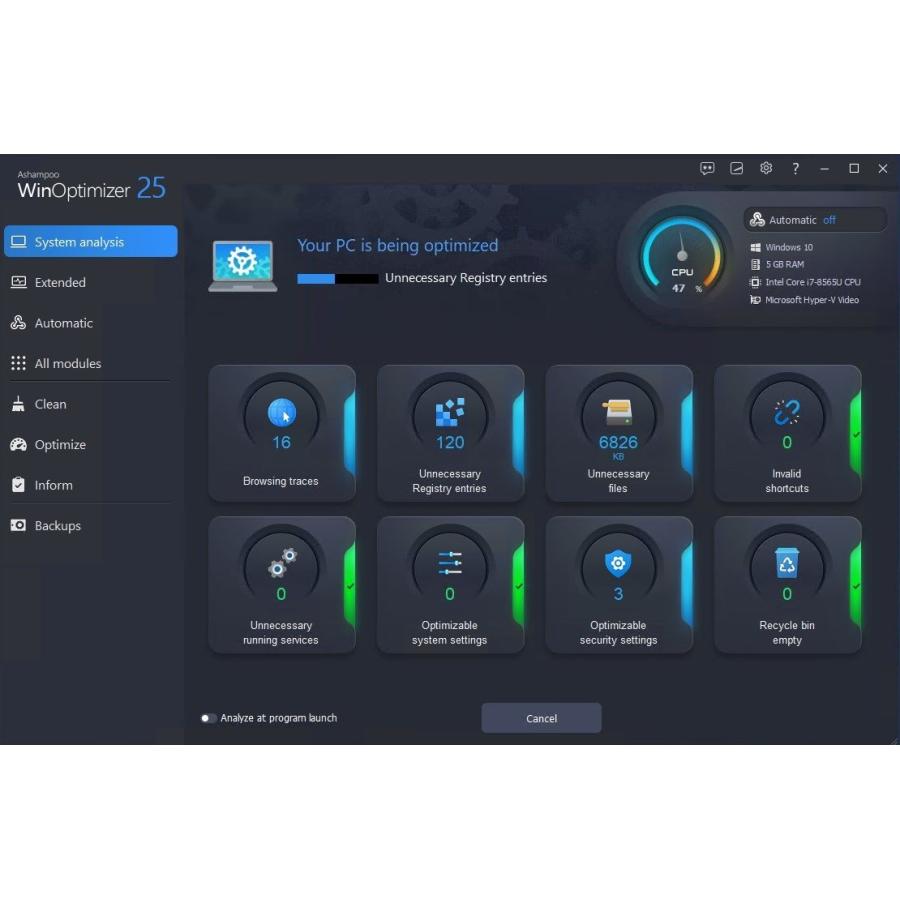Select the Browsing traces module icon

tap(281, 414)
